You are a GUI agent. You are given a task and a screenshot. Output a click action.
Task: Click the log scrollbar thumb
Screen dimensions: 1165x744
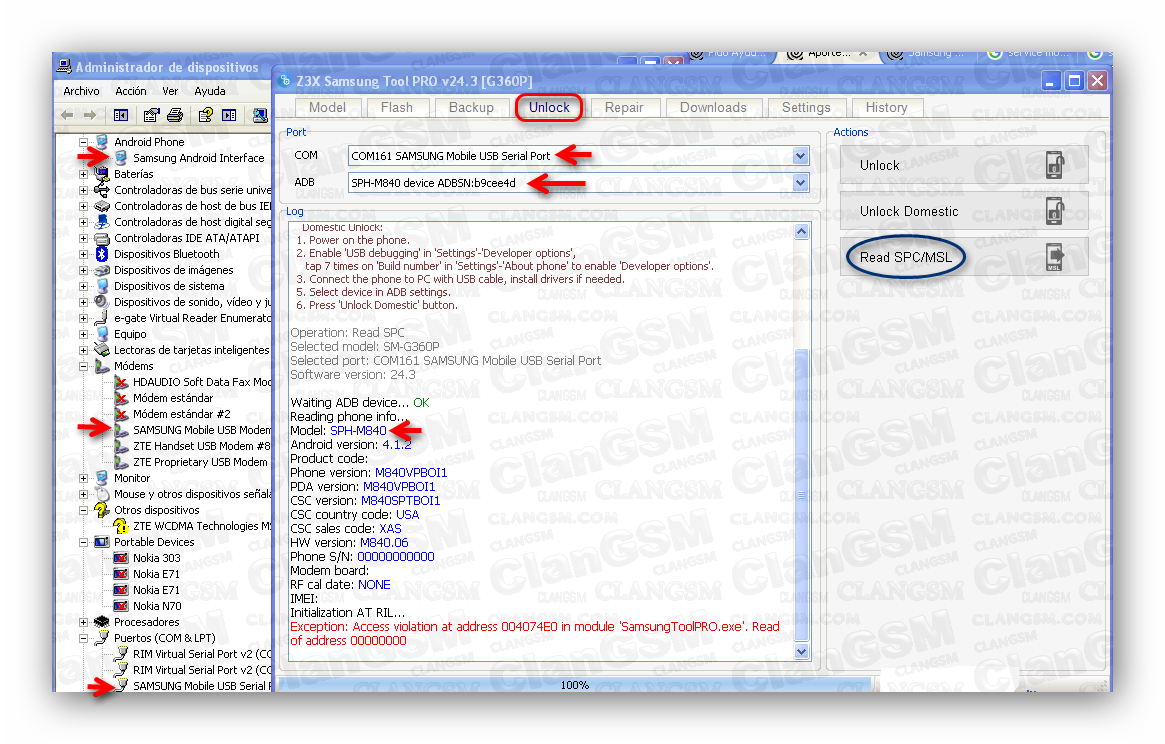pyautogui.click(x=801, y=493)
